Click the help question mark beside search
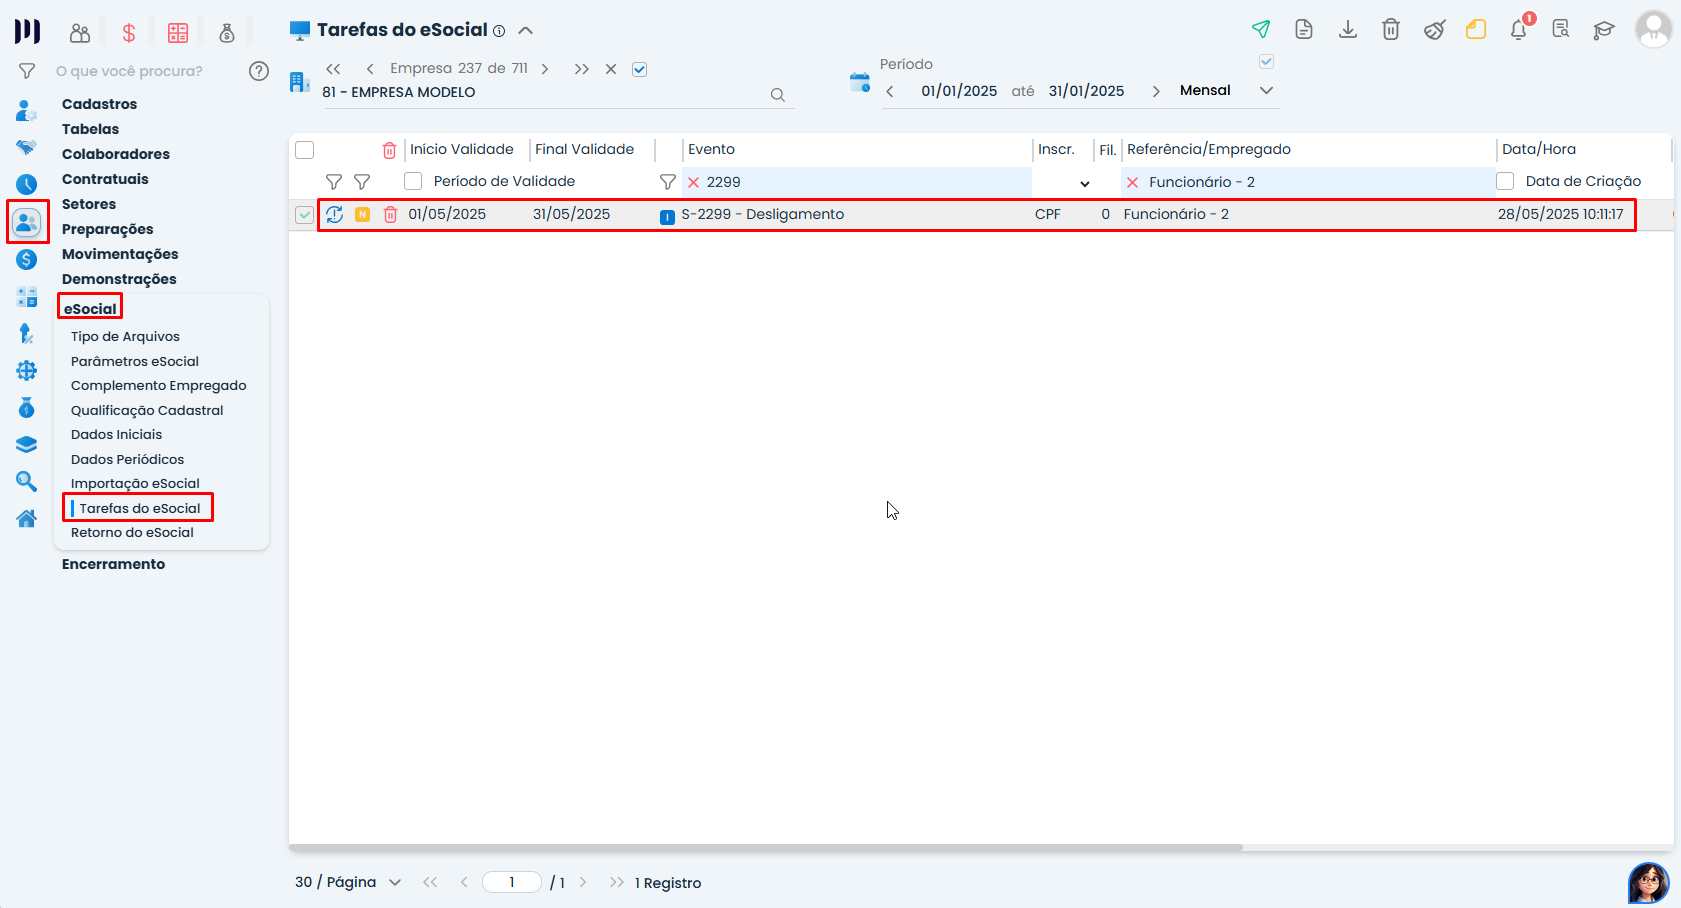The height and width of the screenshot is (908, 1681). (x=259, y=71)
